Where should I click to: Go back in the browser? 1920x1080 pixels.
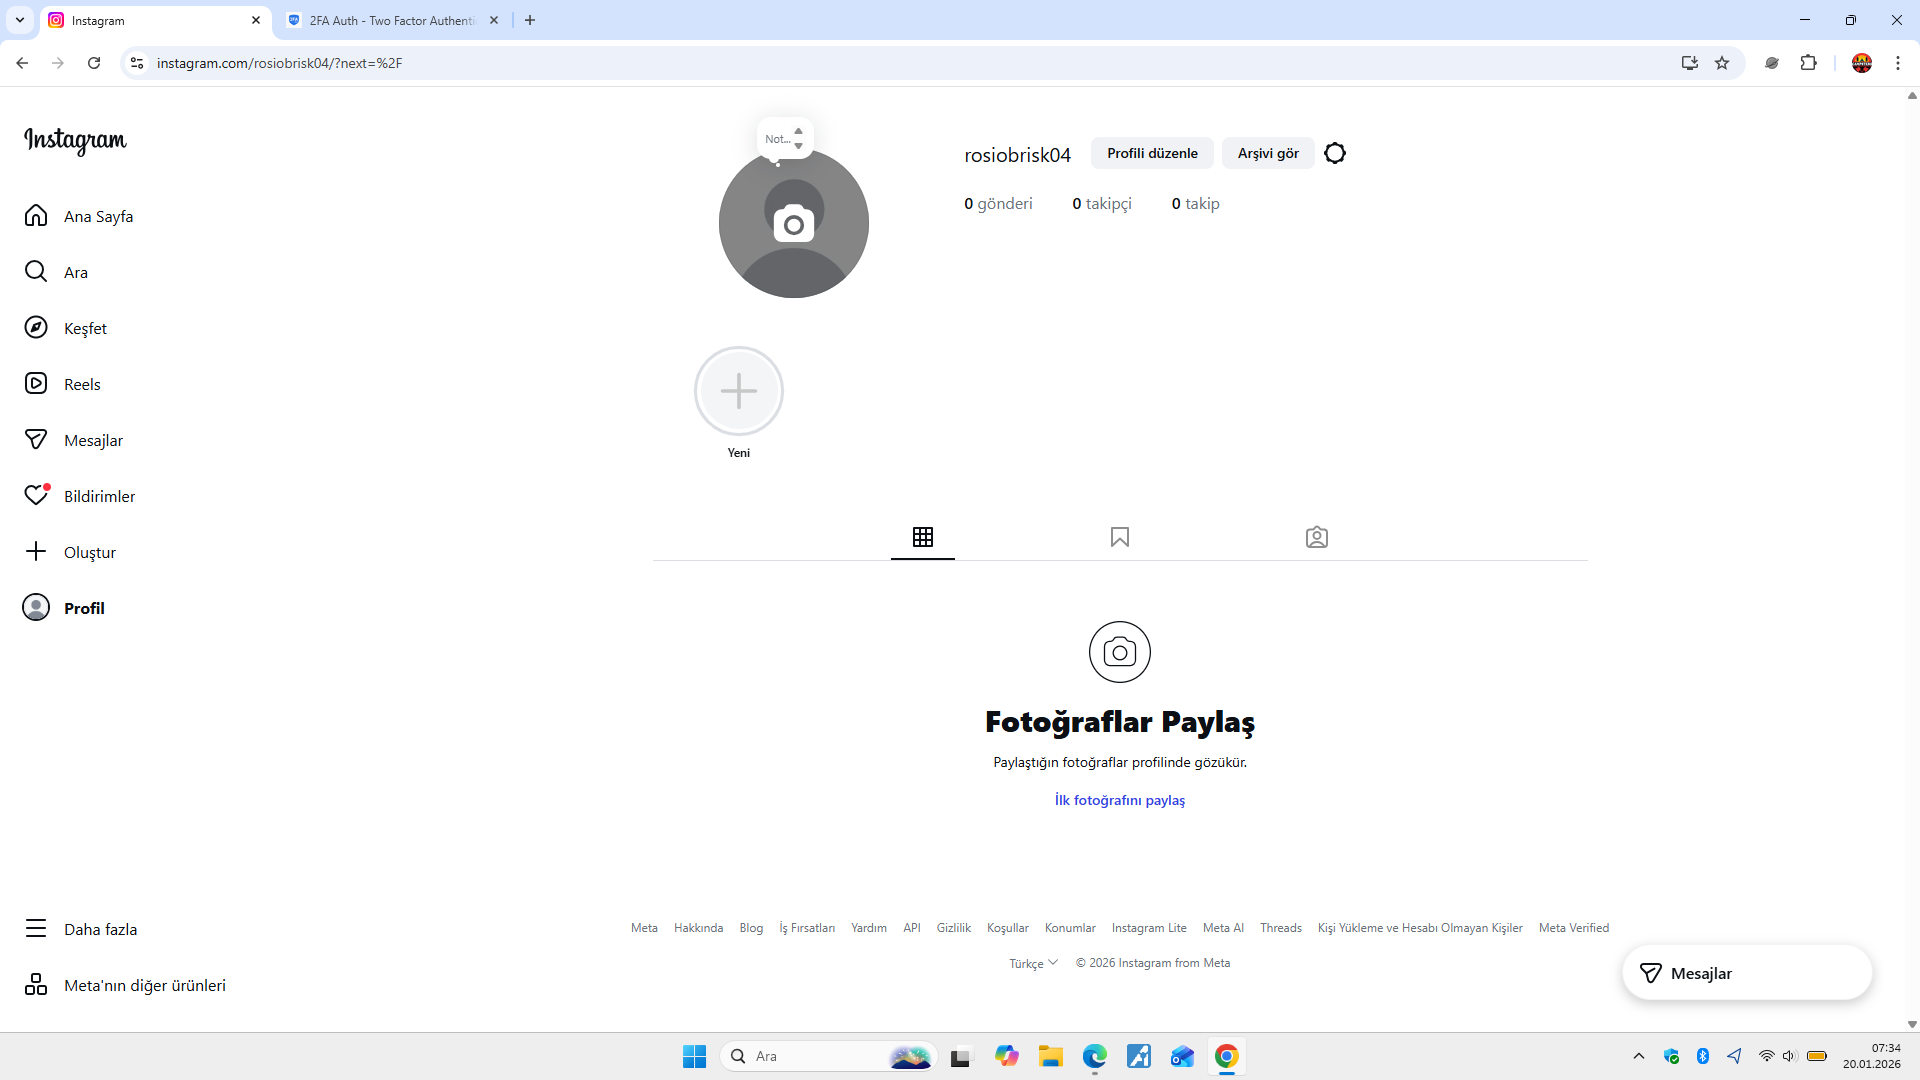[22, 63]
